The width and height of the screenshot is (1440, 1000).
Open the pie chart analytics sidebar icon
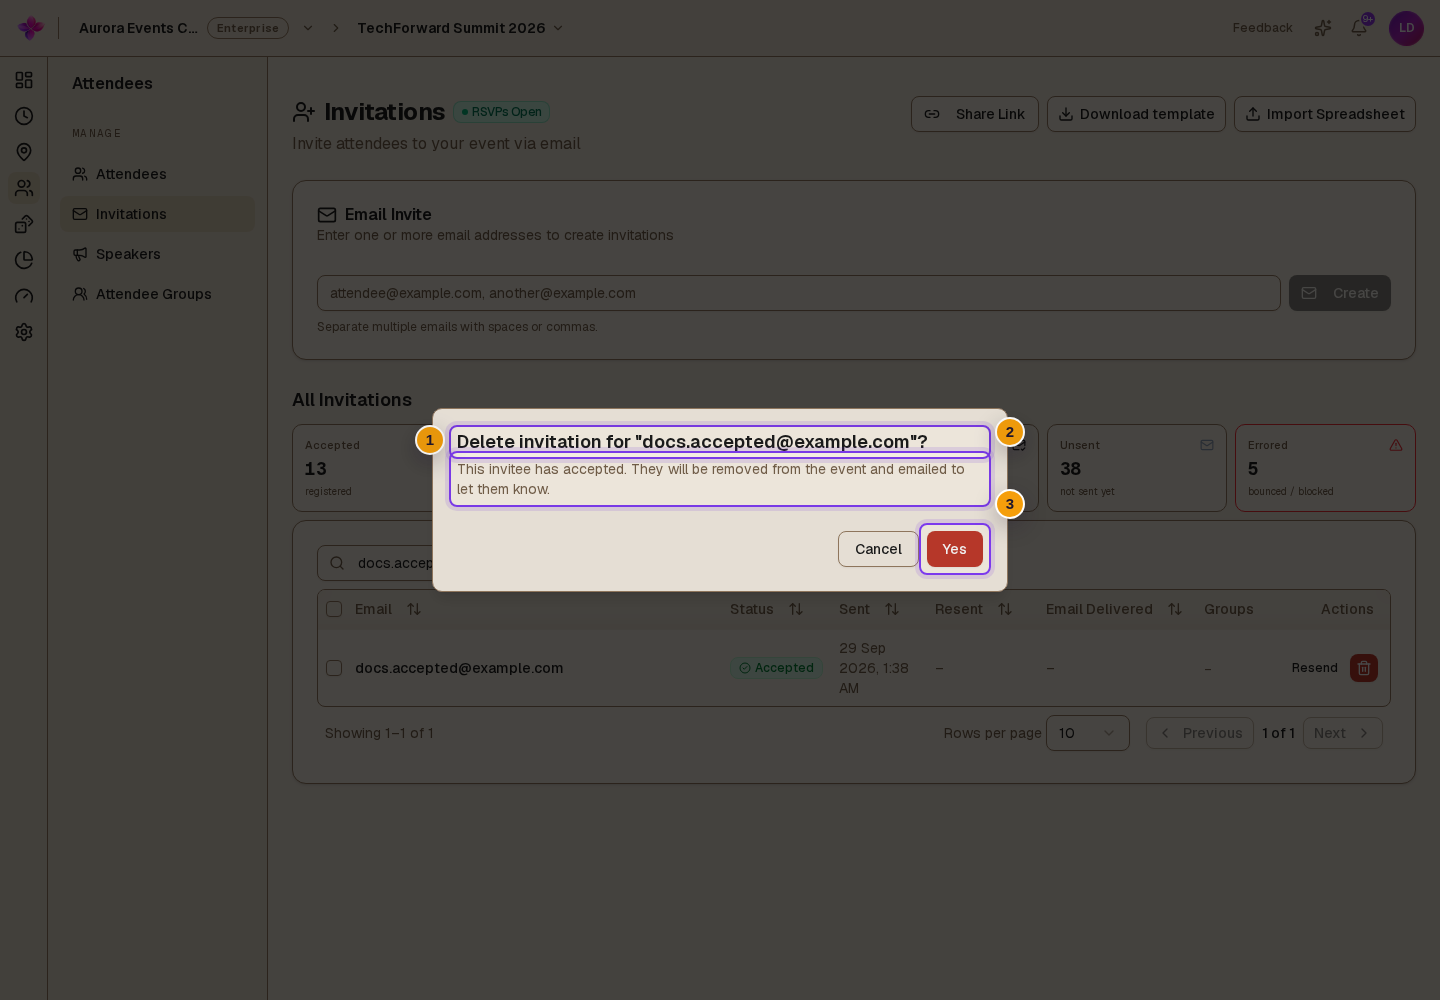coord(24,260)
